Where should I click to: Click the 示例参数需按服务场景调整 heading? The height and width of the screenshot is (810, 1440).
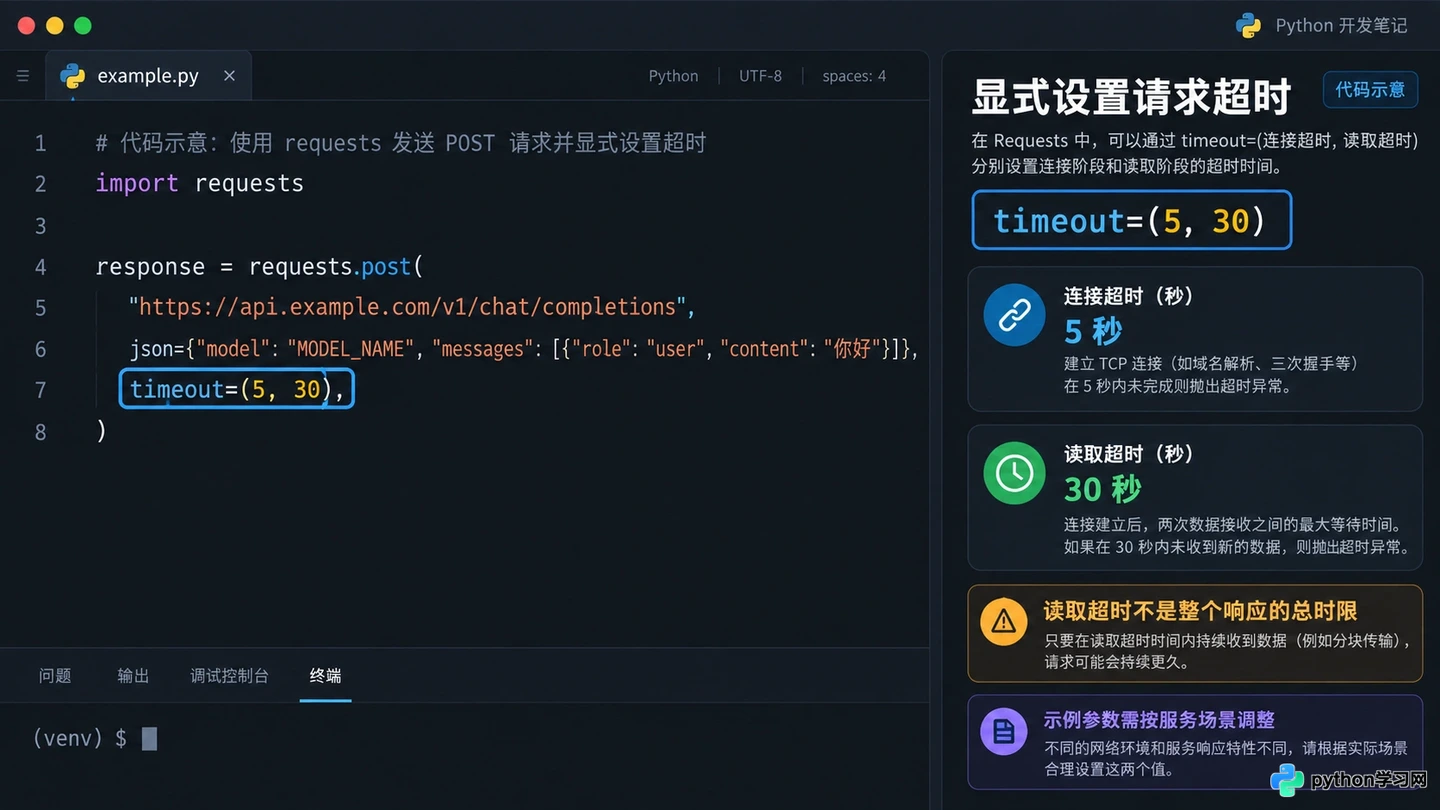[x=1159, y=720]
